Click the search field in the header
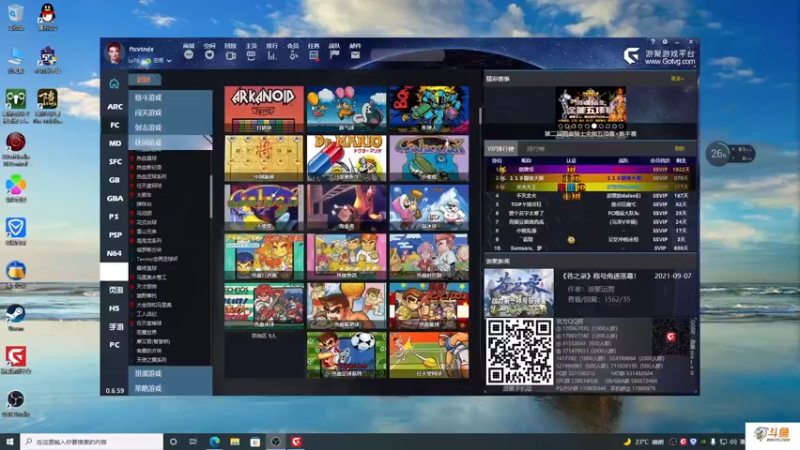This screenshot has width=800, height=450. 407,55
